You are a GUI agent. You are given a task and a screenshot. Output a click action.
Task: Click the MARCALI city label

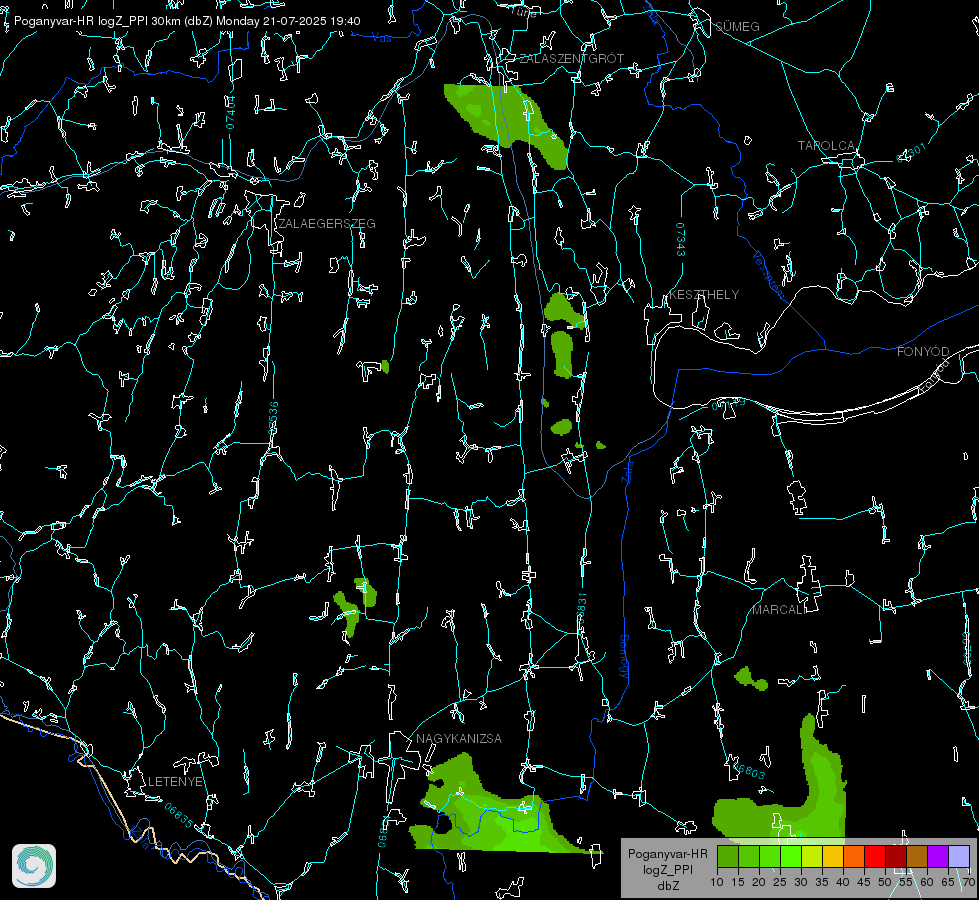click(x=779, y=610)
